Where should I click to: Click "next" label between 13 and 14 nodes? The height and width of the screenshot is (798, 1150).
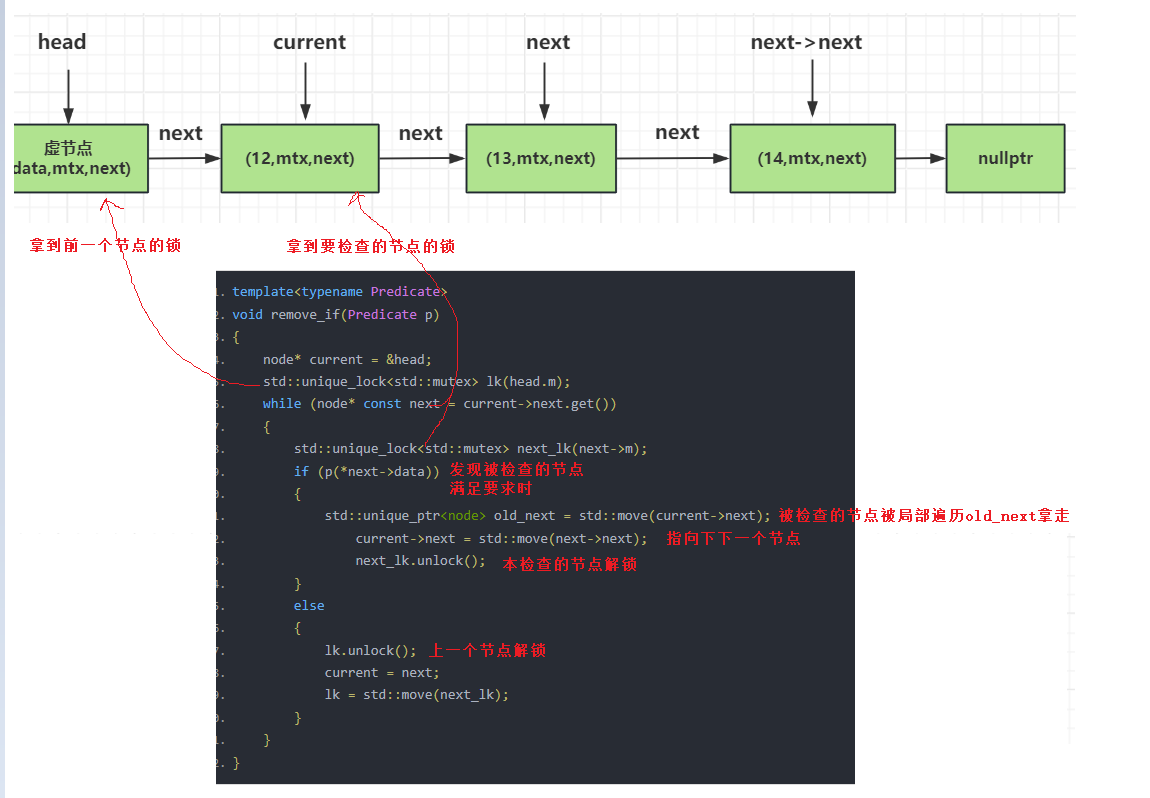[x=677, y=133]
